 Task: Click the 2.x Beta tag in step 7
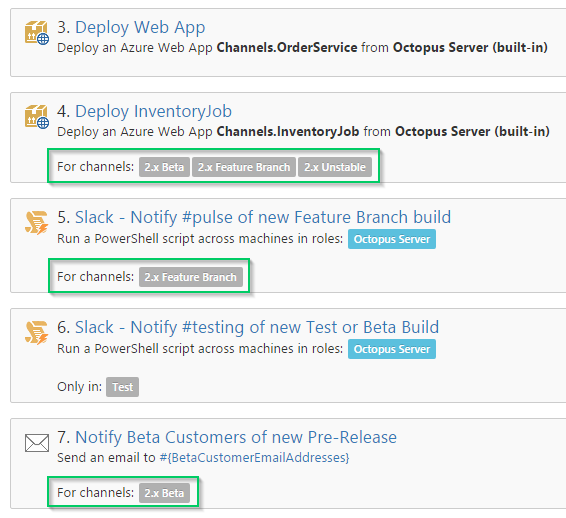pos(164,493)
